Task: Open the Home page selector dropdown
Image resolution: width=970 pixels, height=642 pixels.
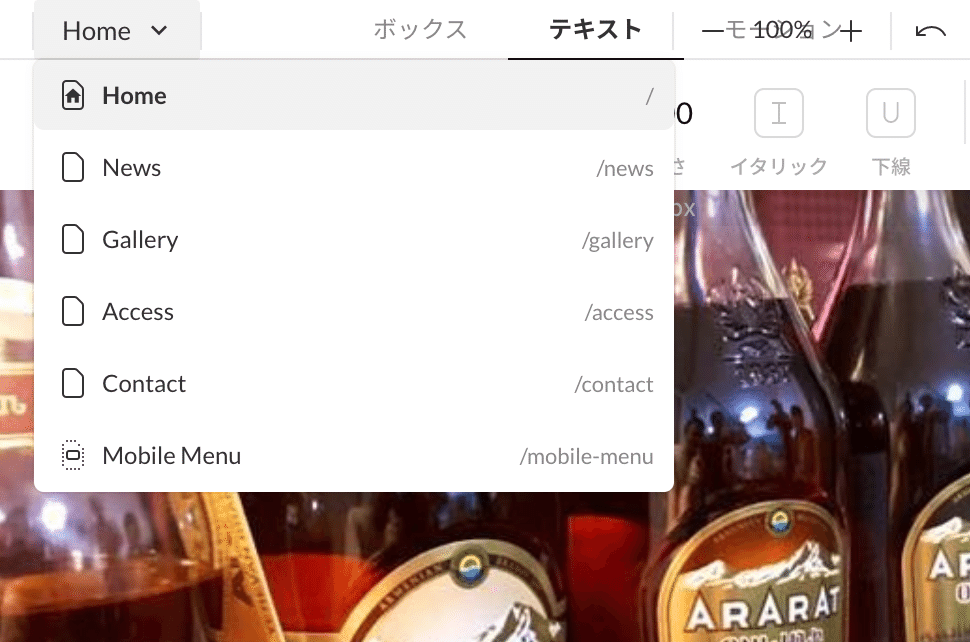Action: (x=116, y=30)
